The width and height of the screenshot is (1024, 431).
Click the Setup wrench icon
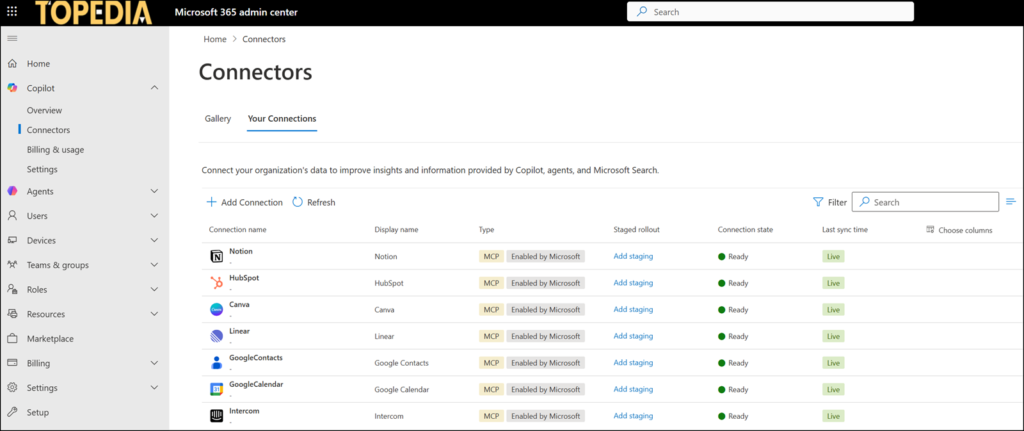pyautogui.click(x=12, y=412)
